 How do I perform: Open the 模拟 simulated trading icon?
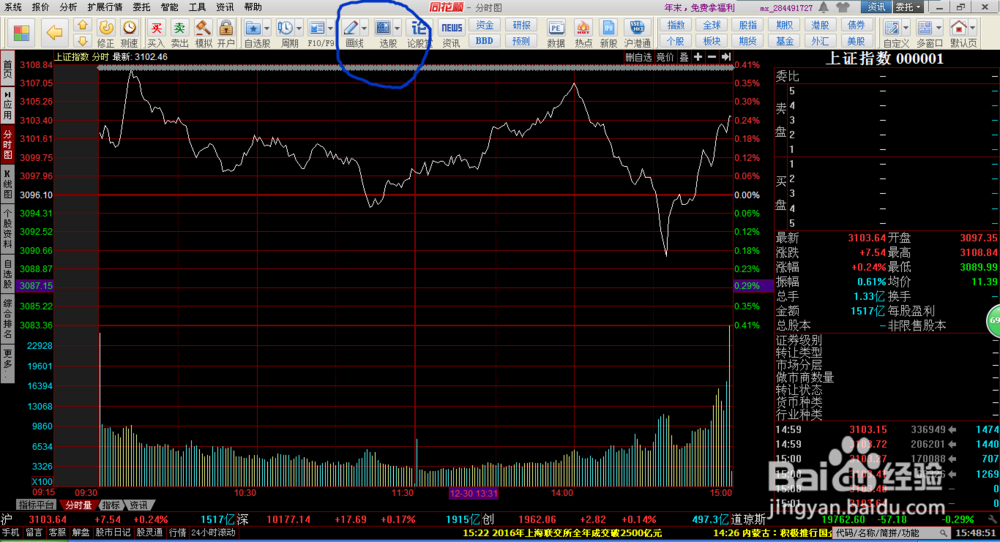[x=203, y=33]
